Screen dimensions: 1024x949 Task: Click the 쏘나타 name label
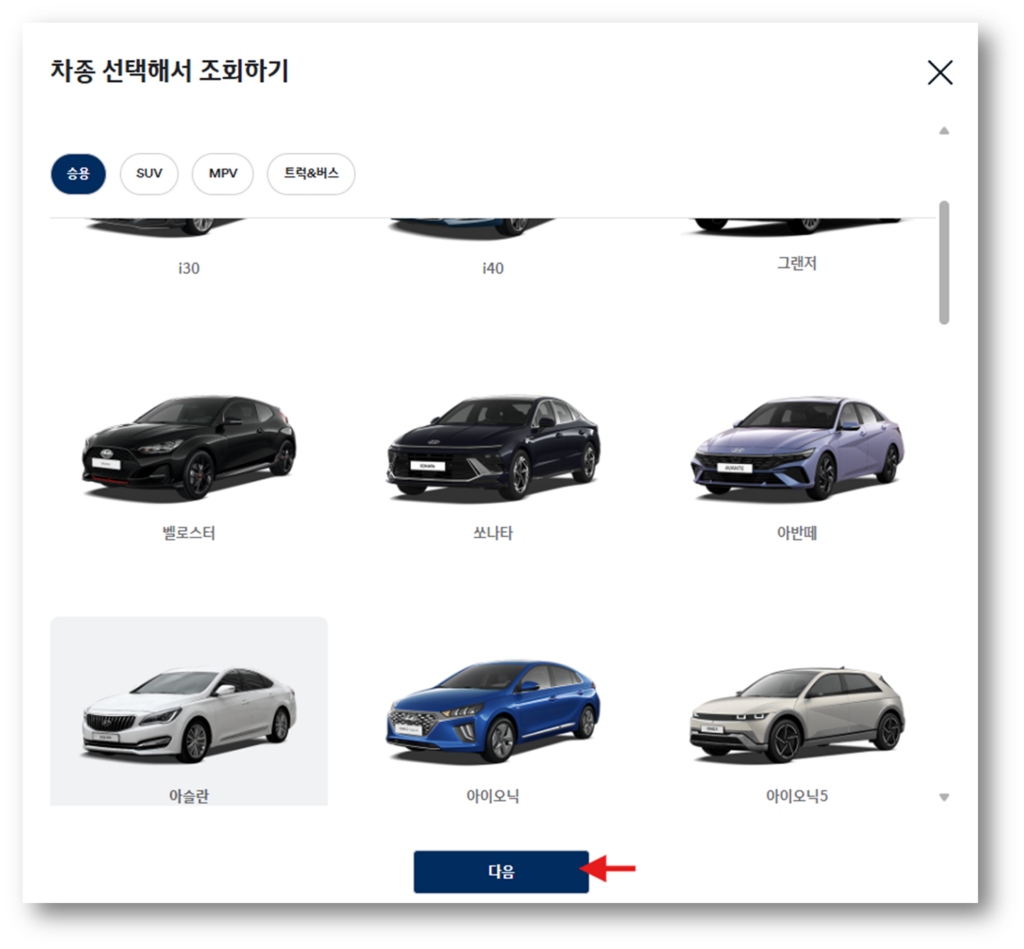492,533
